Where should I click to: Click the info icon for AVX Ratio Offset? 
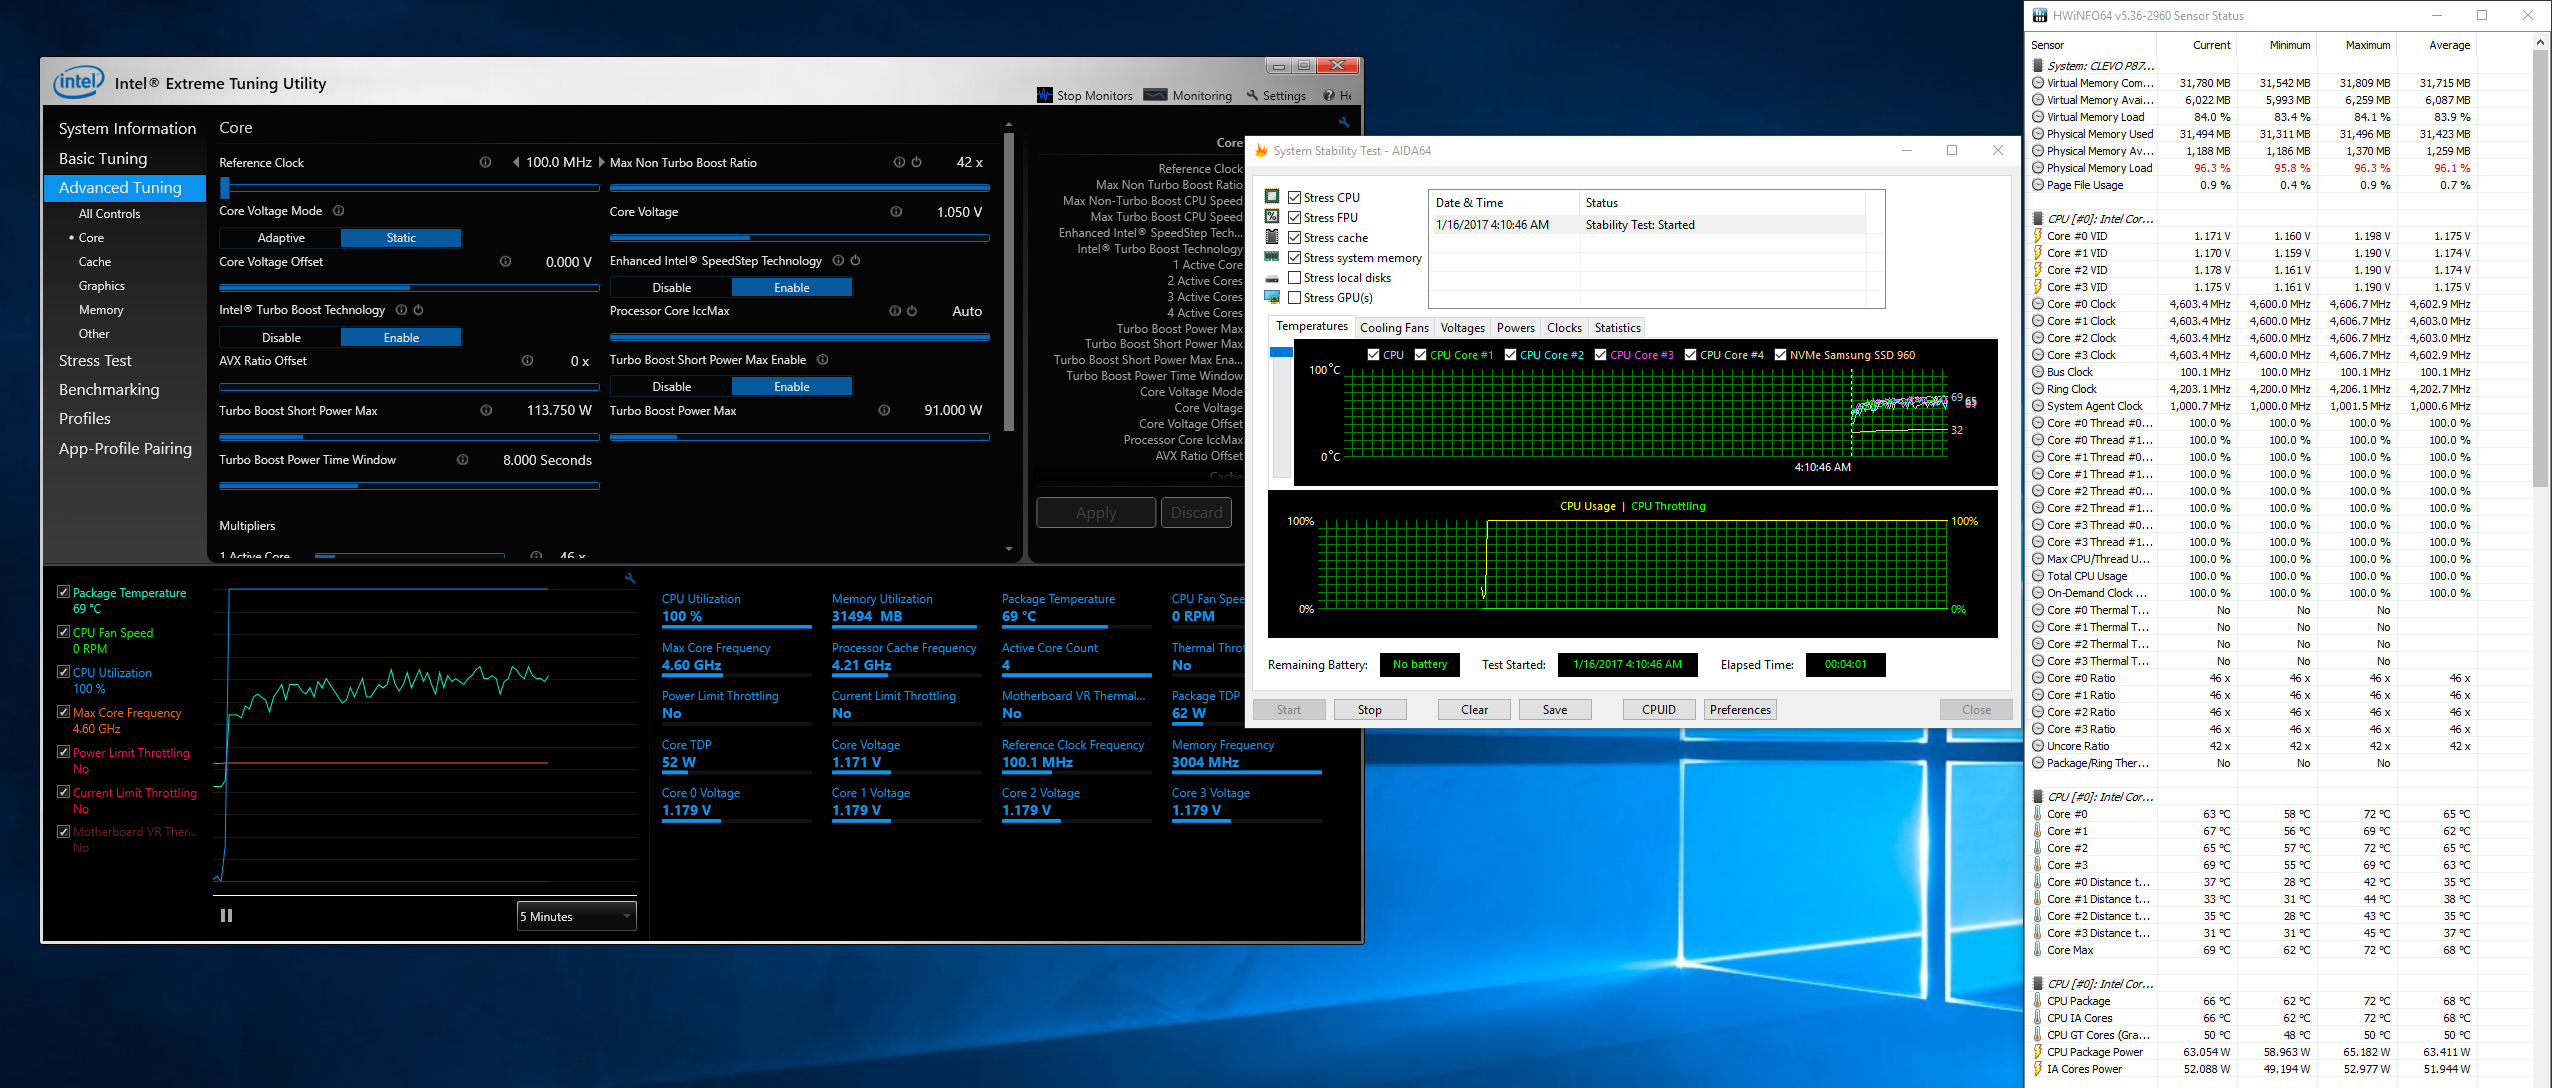(527, 360)
